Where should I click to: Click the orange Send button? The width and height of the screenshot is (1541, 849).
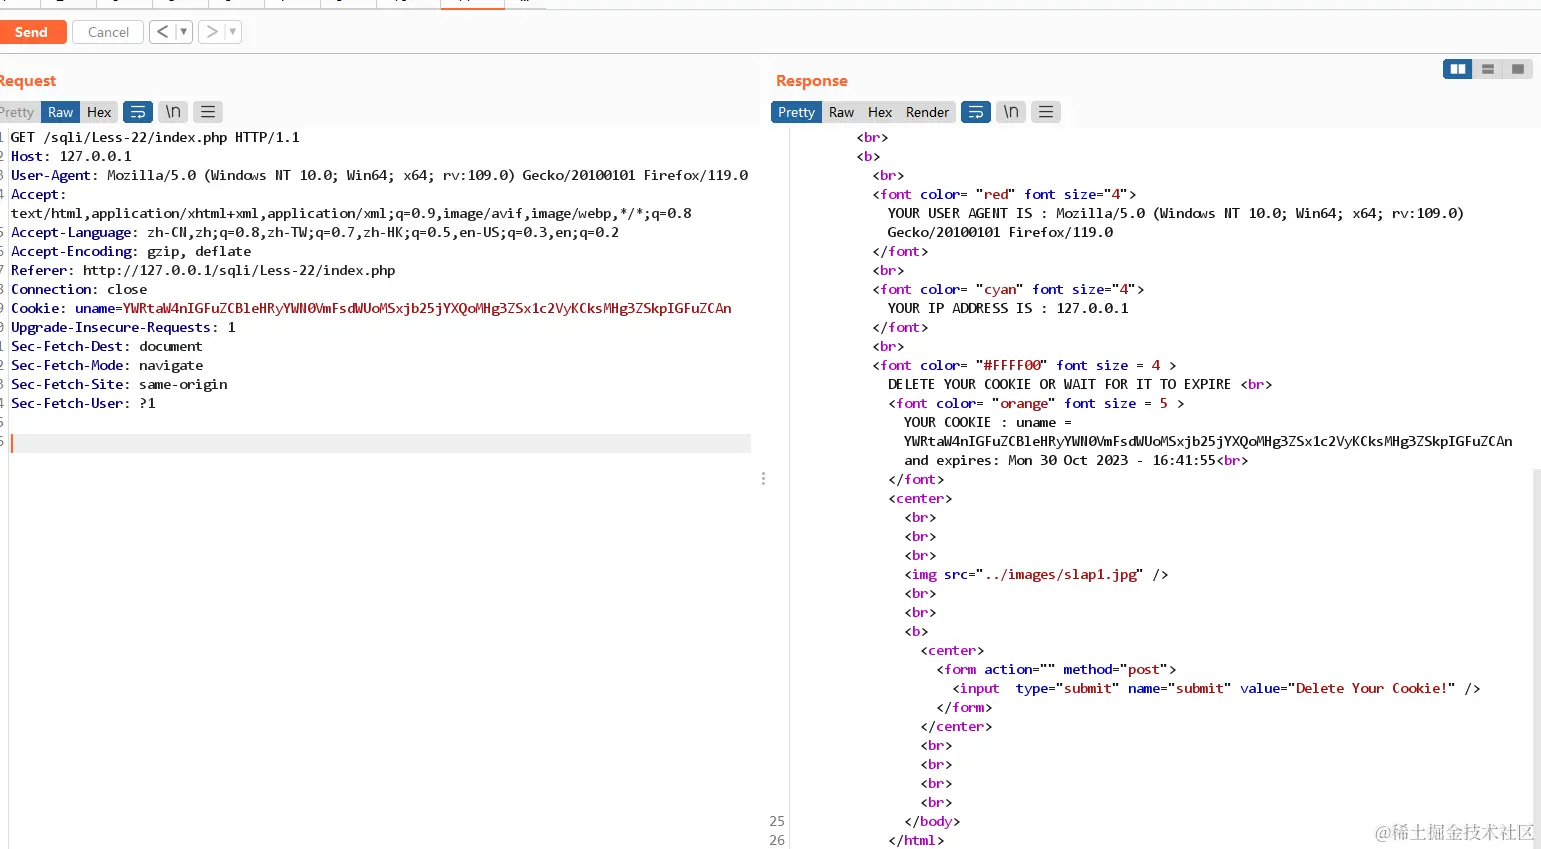tap(32, 32)
